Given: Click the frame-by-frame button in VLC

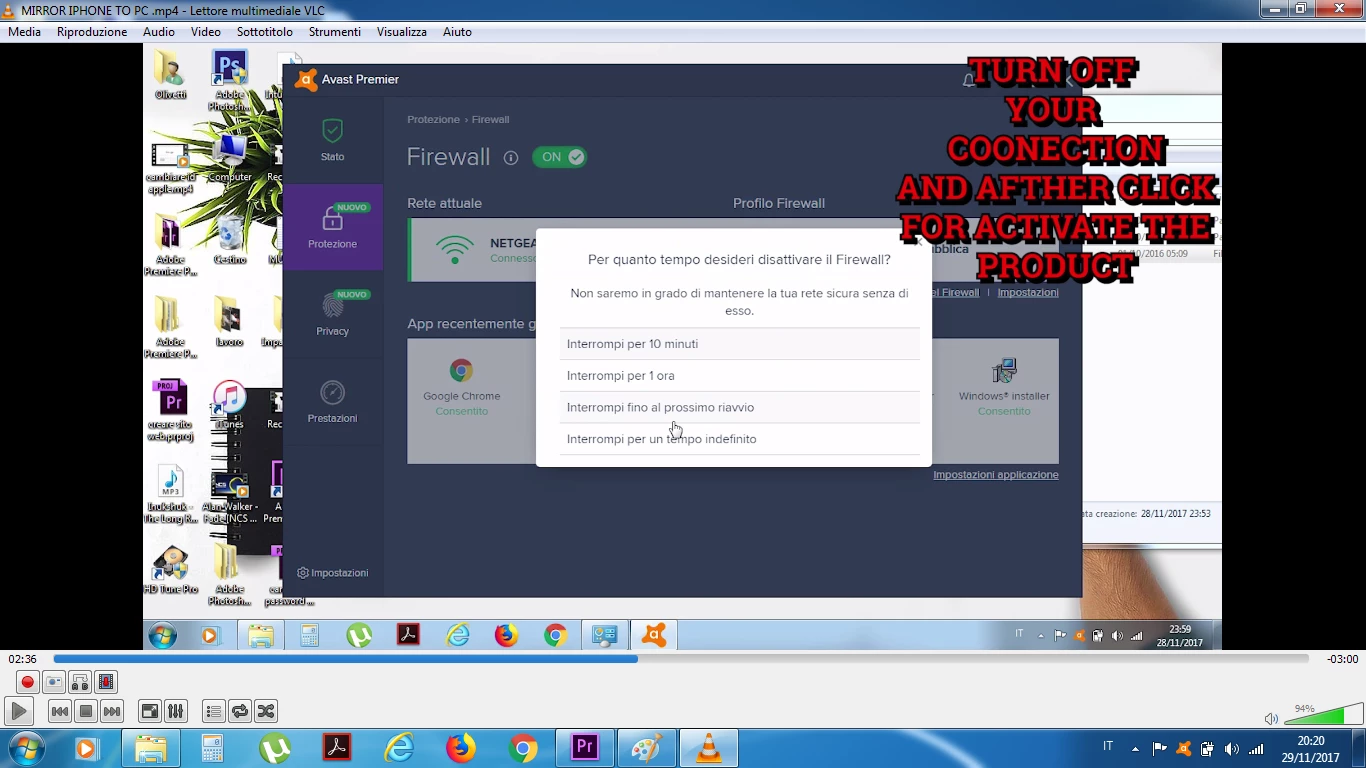Looking at the screenshot, I should click(106, 682).
